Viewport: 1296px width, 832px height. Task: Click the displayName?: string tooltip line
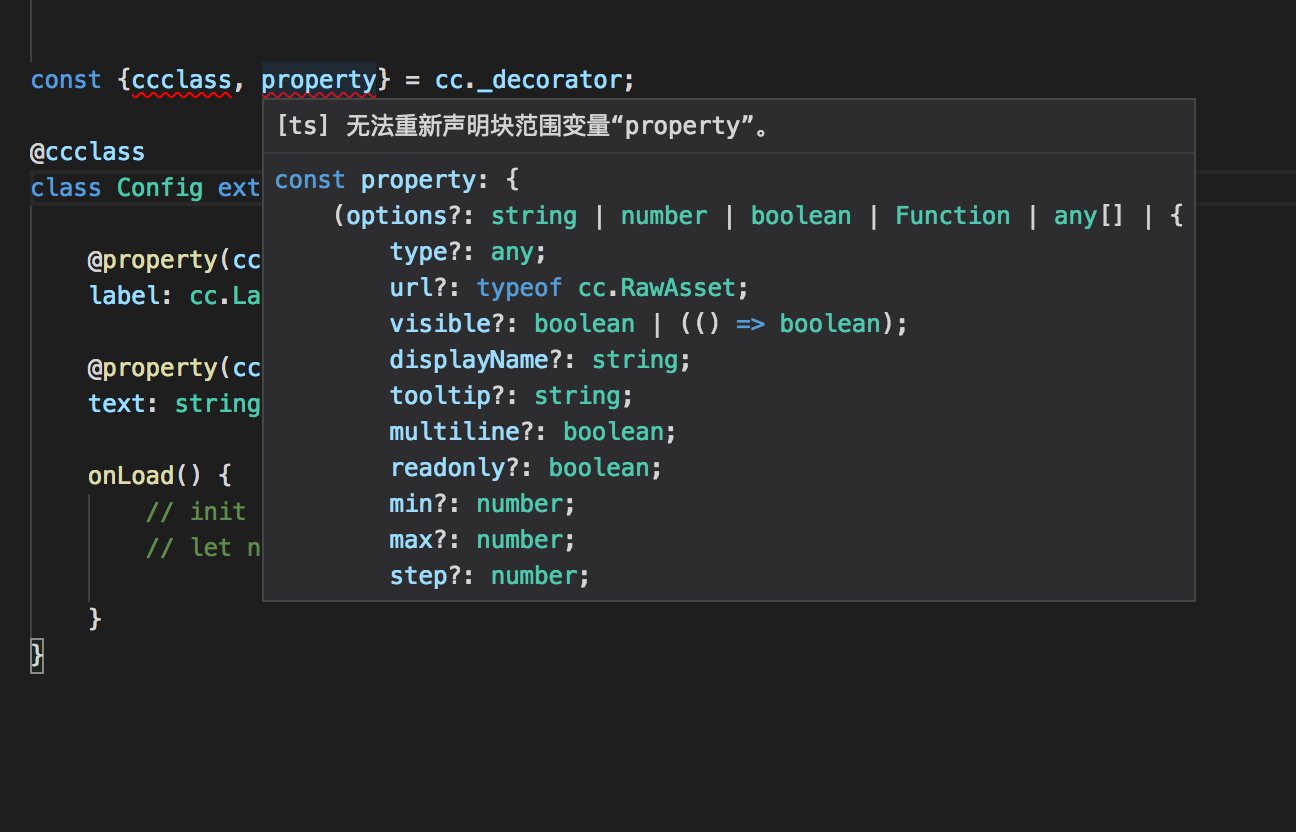(x=540, y=360)
